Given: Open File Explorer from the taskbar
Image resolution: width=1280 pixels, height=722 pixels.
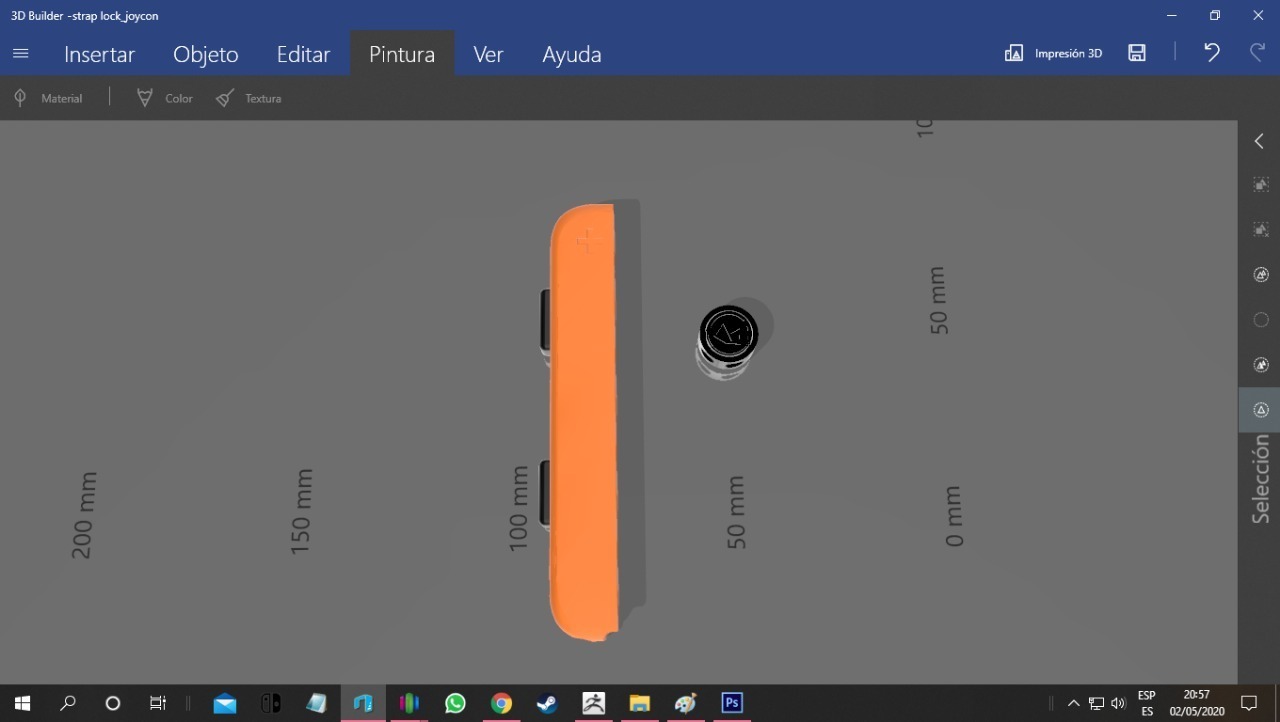Looking at the screenshot, I should tap(639, 703).
